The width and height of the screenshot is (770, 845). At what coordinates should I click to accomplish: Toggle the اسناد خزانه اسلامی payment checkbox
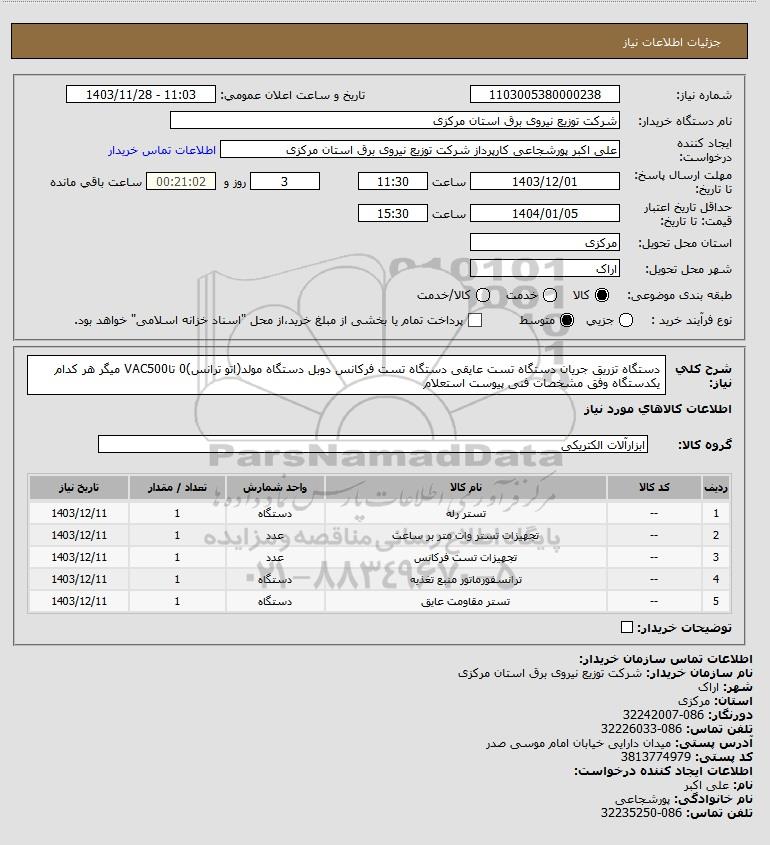tap(475, 321)
